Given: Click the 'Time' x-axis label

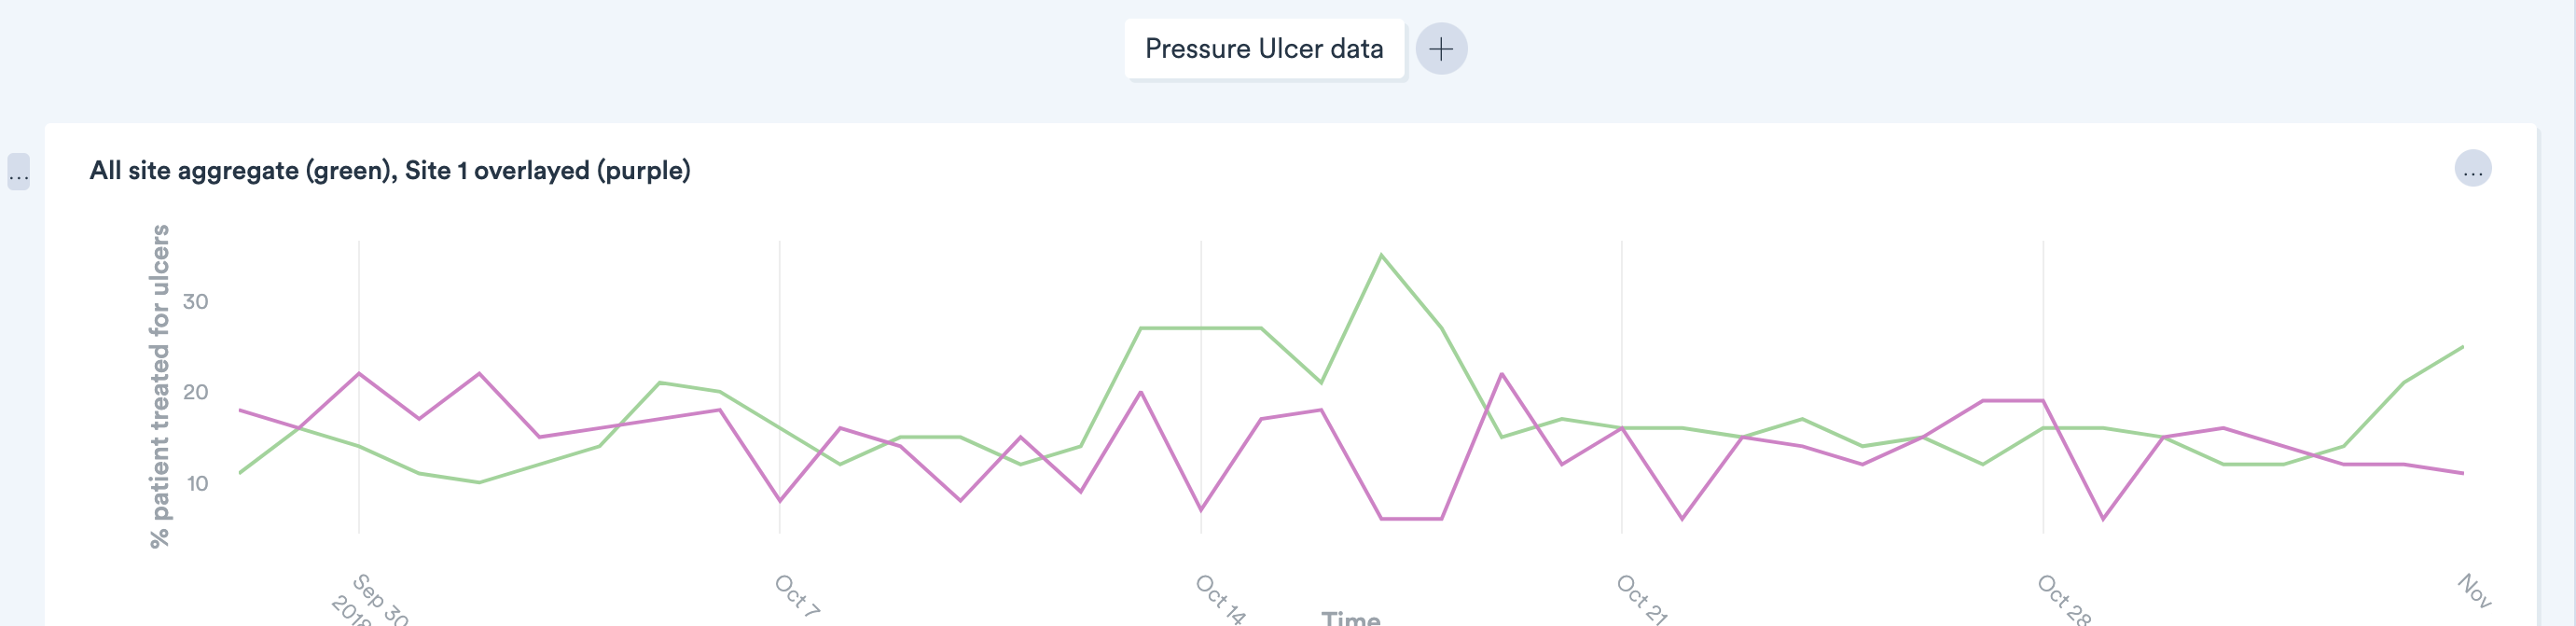Looking at the screenshot, I should [1350, 617].
